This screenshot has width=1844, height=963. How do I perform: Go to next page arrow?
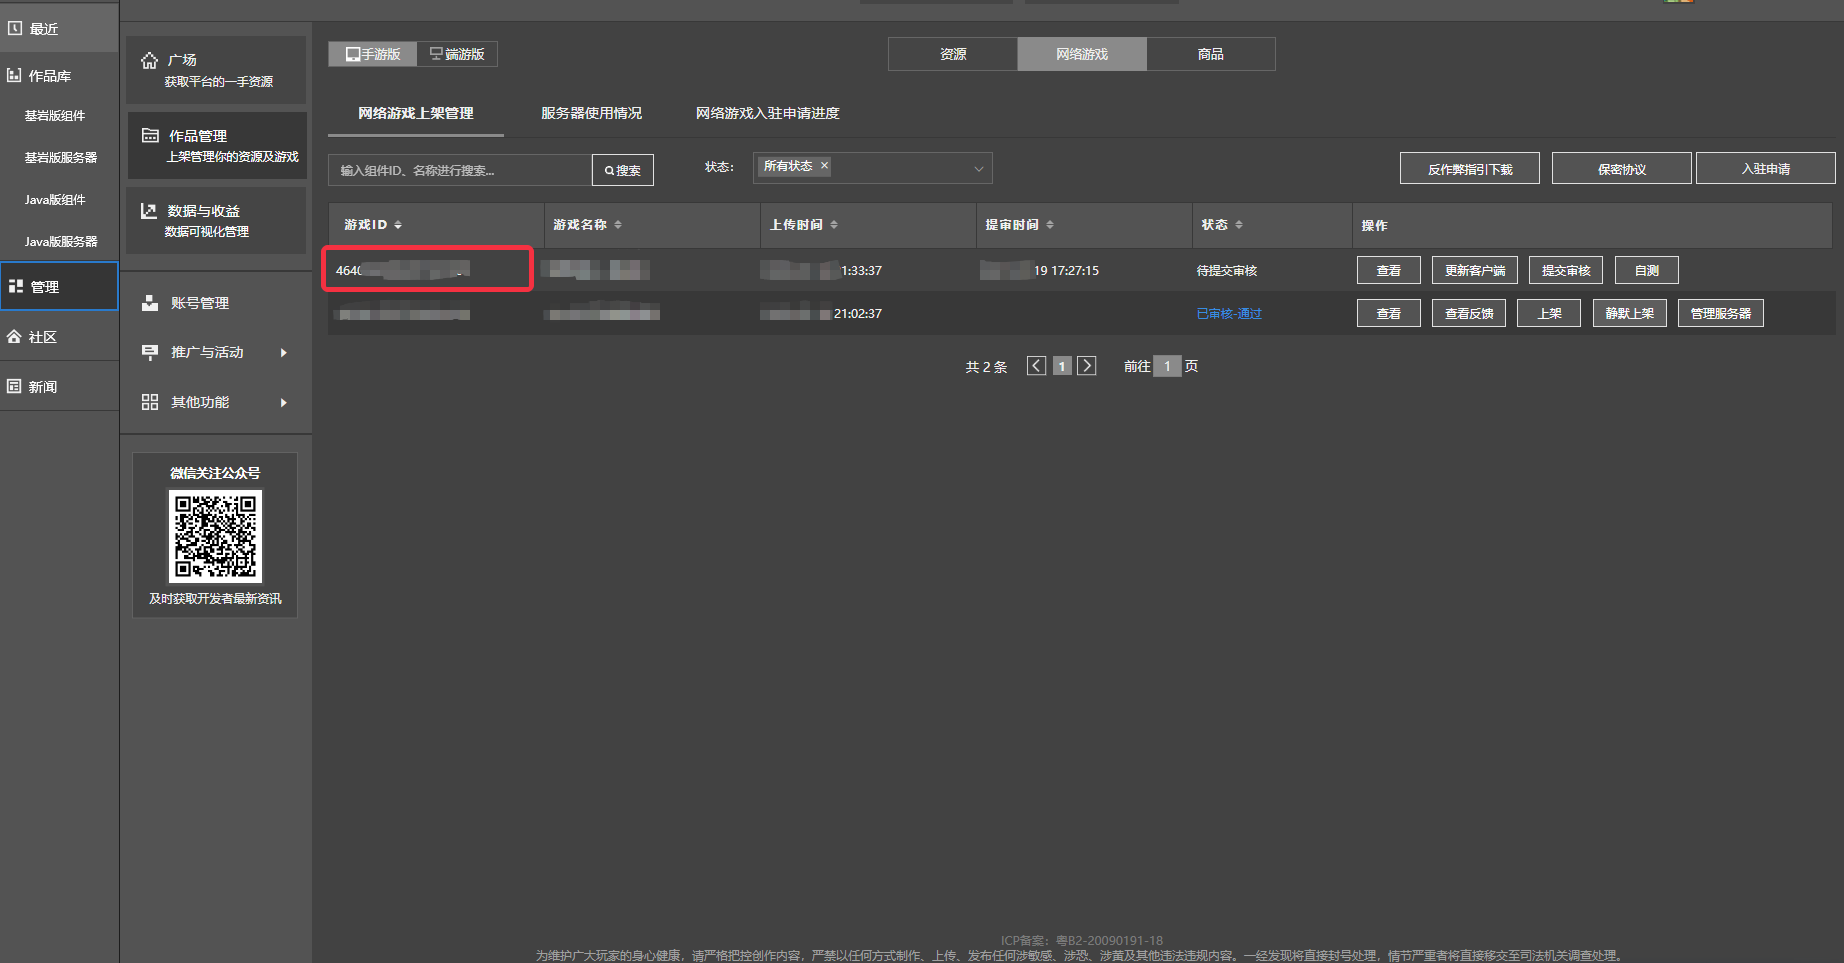[1087, 366]
